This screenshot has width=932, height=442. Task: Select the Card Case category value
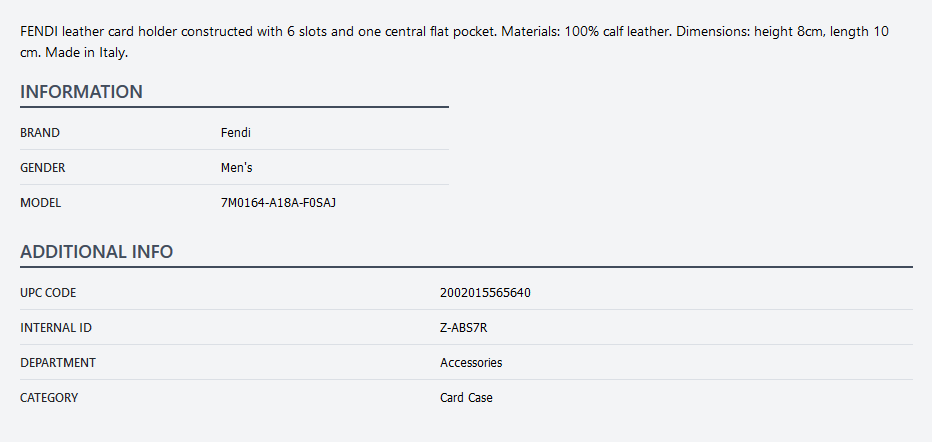click(466, 398)
